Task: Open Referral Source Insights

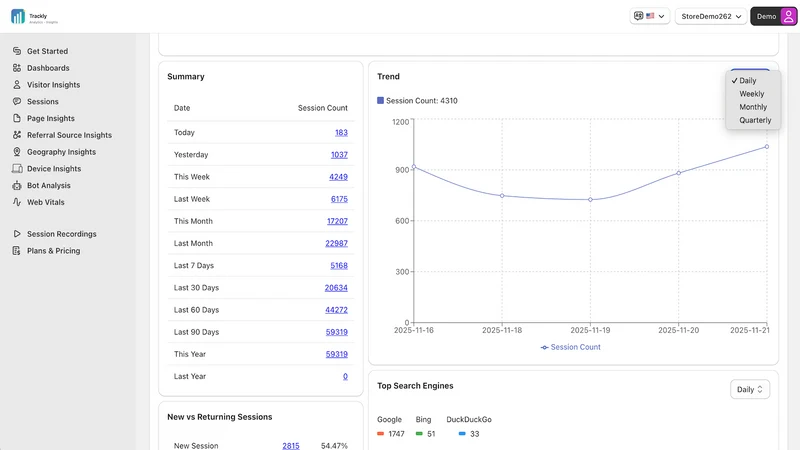Action: [x=69, y=135]
